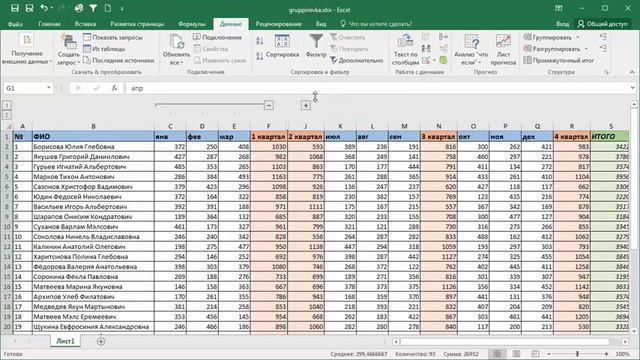The height and width of the screenshot is (360, 640).
Task: Switch to the Главная ribbon tab
Action: pyautogui.click(x=49, y=24)
